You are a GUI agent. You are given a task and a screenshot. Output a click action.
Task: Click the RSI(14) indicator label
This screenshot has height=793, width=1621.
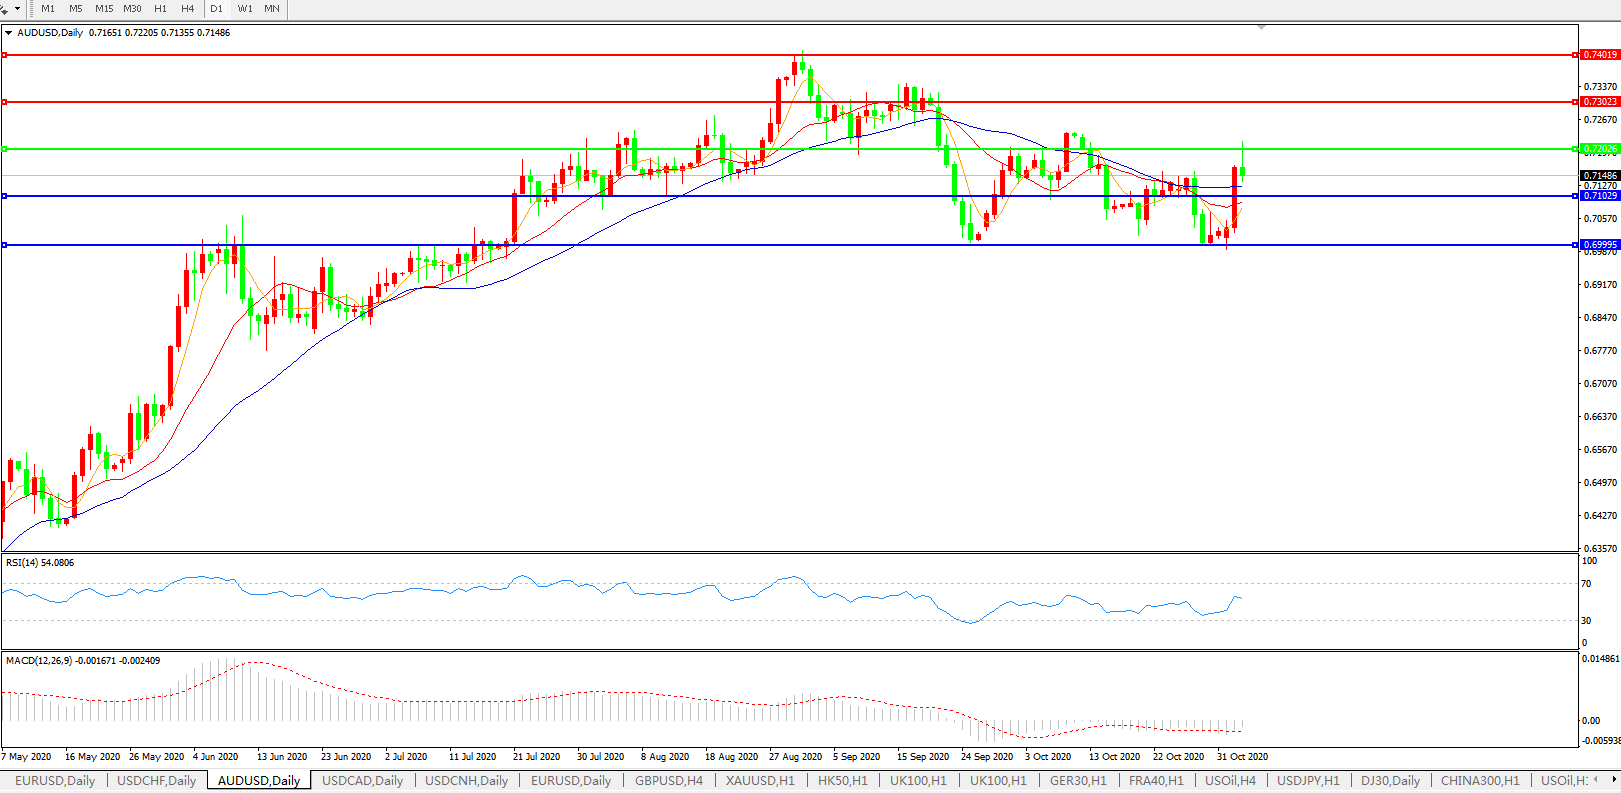[40, 563]
